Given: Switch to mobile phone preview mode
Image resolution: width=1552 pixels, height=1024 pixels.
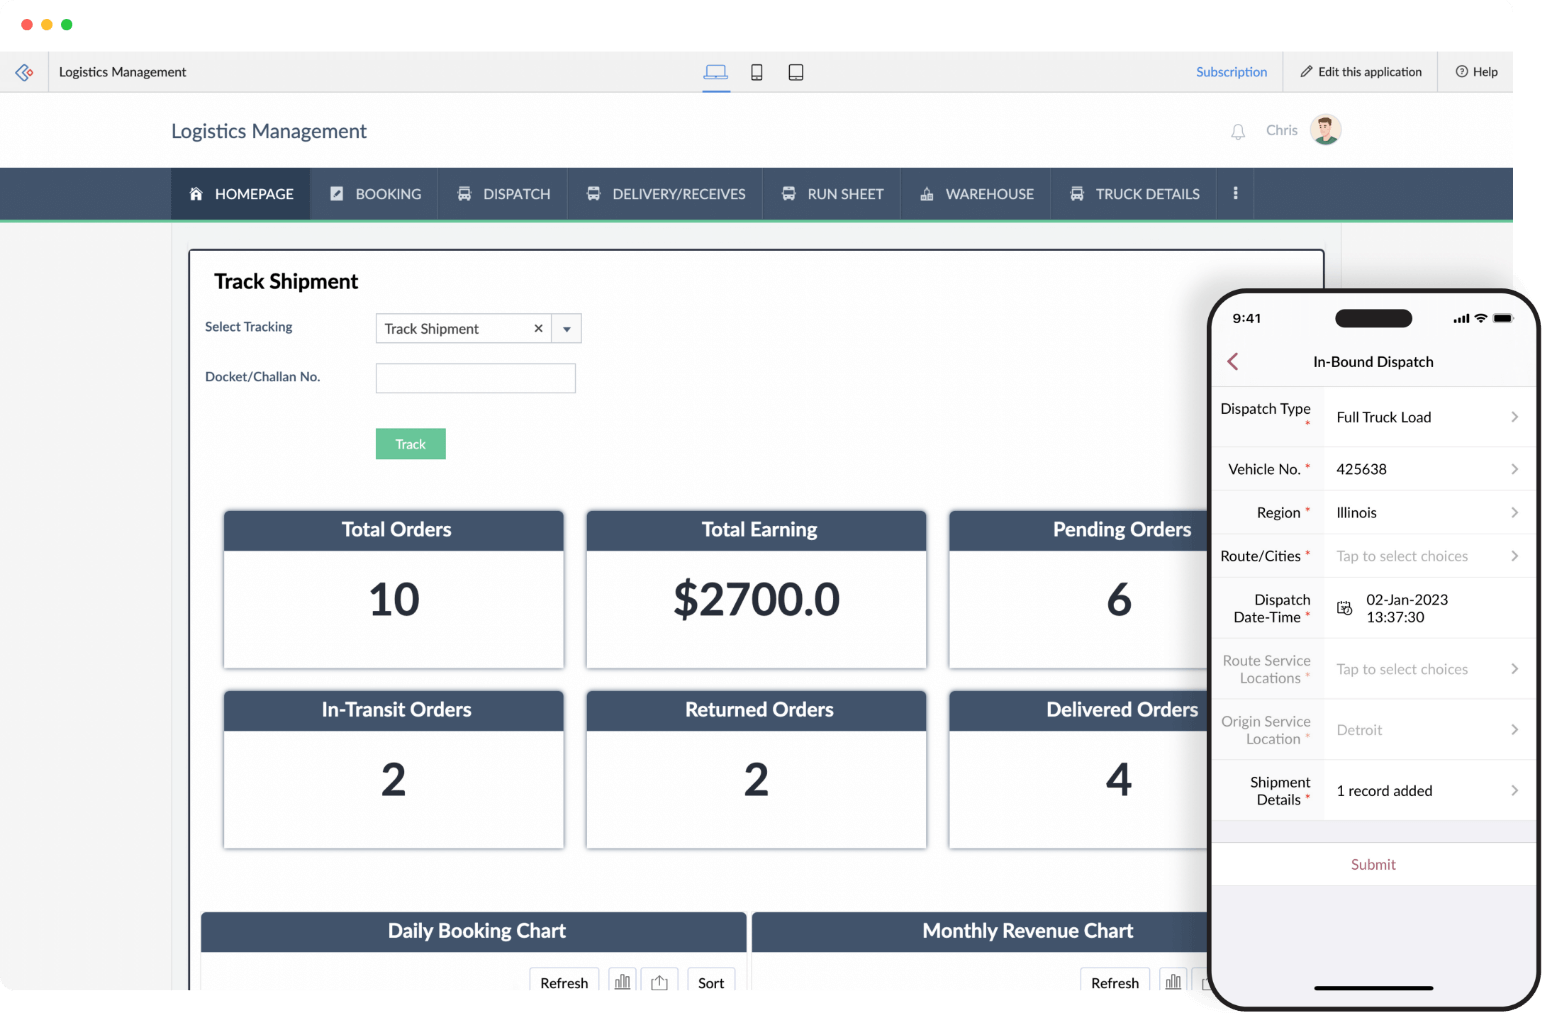Looking at the screenshot, I should coord(757,72).
